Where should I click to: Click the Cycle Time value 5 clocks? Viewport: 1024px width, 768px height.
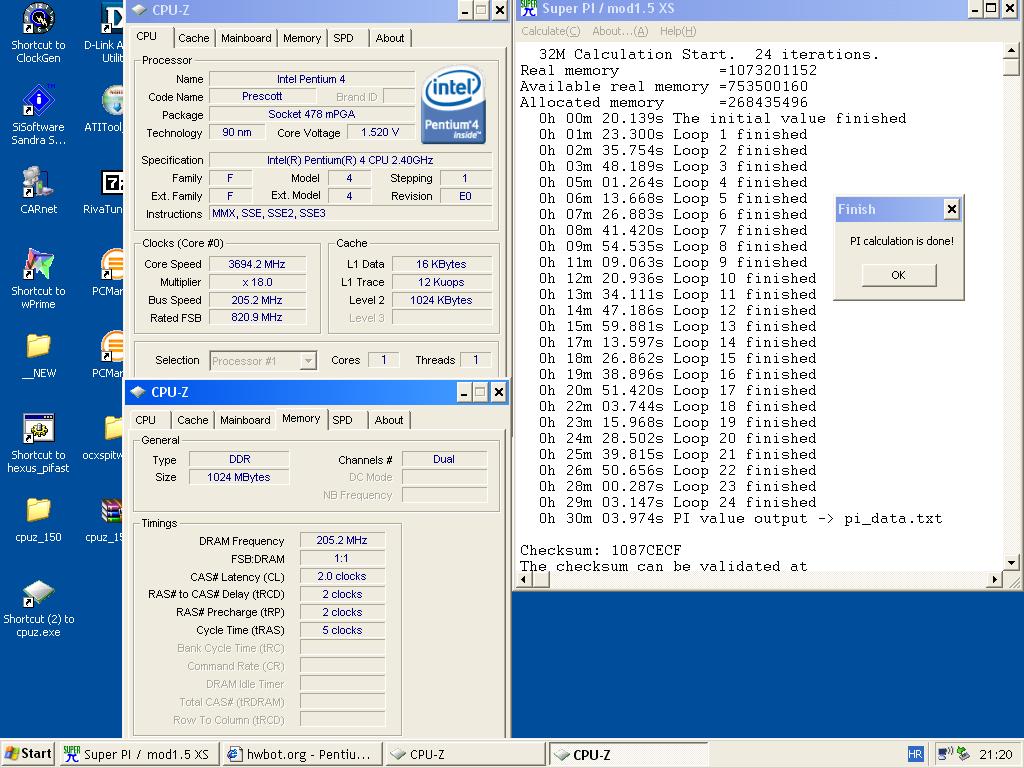point(342,630)
